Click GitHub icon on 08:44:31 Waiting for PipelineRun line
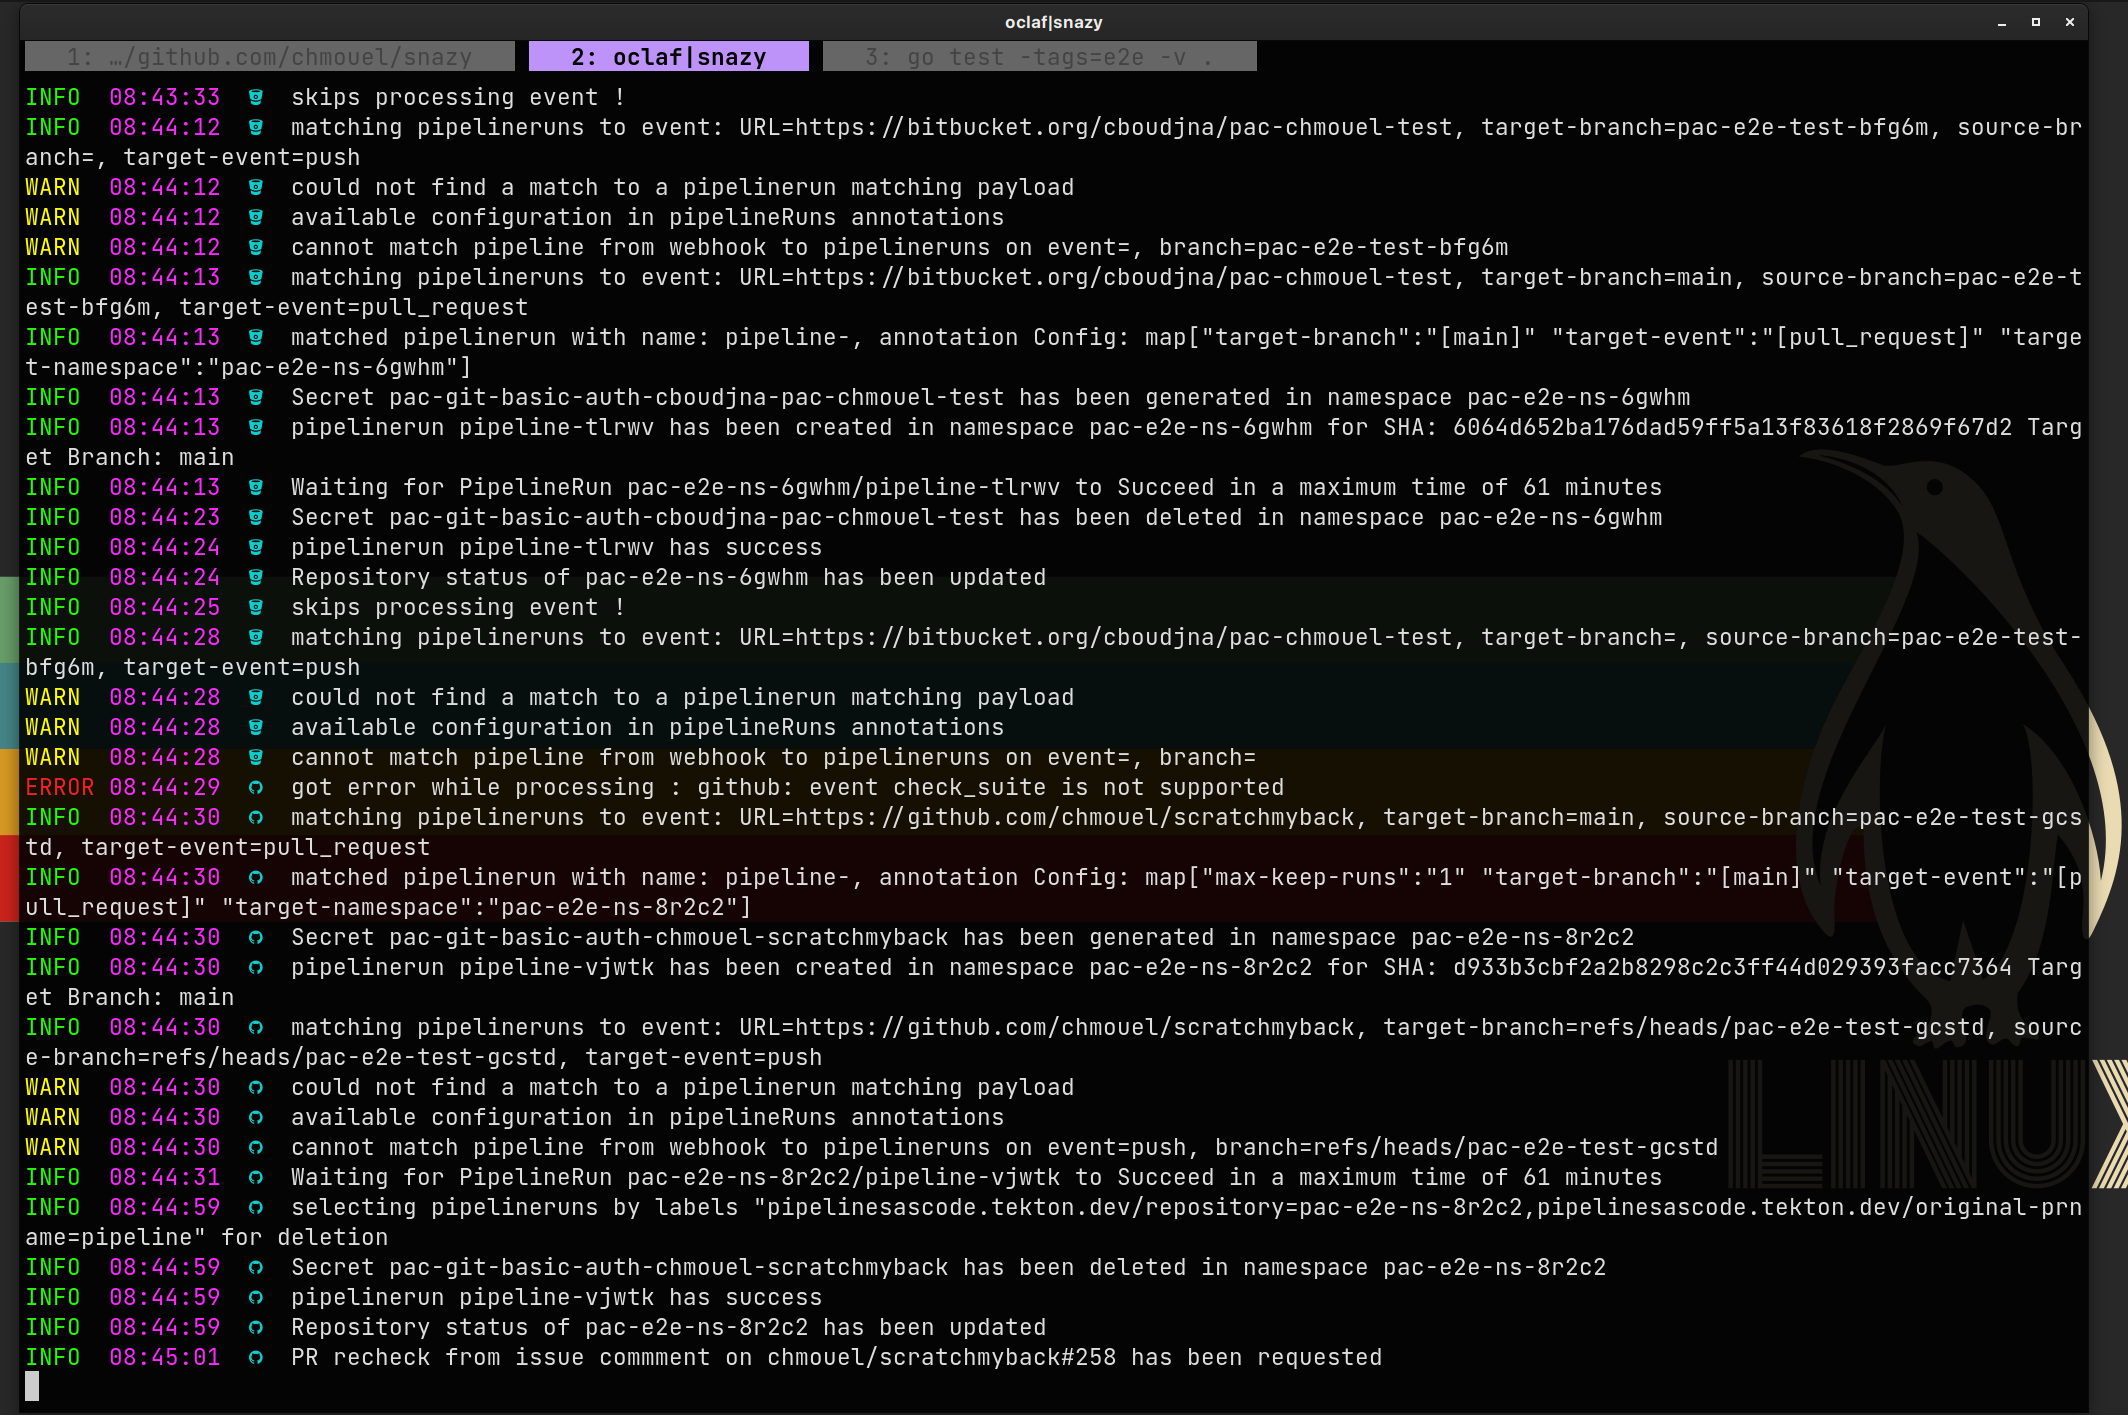The width and height of the screenshot is (2128, 1415). 256,1178
